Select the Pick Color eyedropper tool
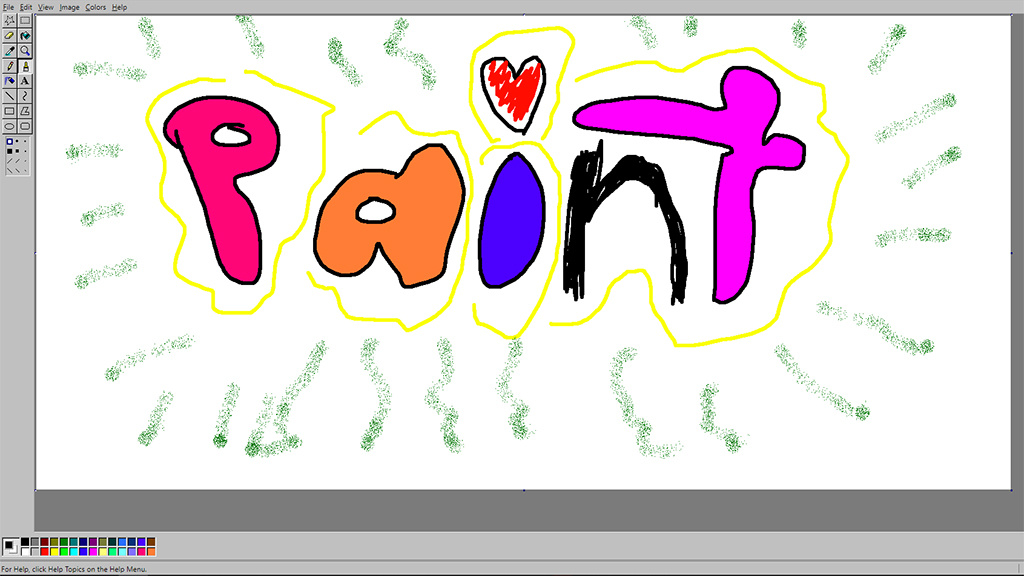 (x=9, y=50)
